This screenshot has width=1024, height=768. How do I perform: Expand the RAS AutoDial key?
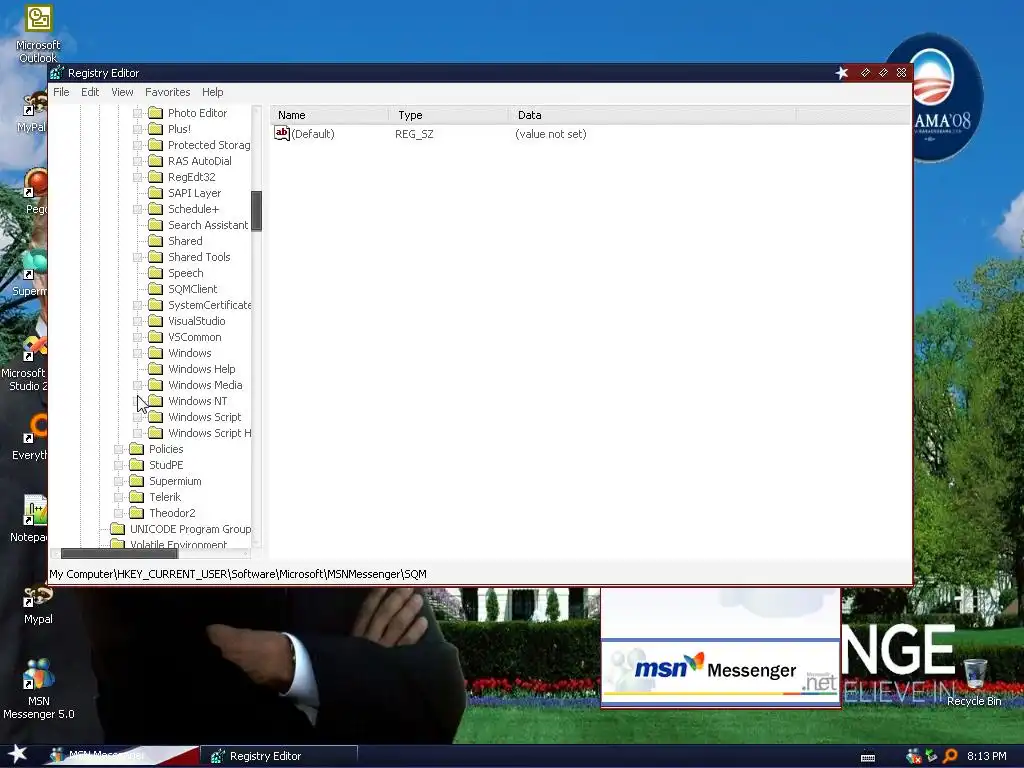137,161
